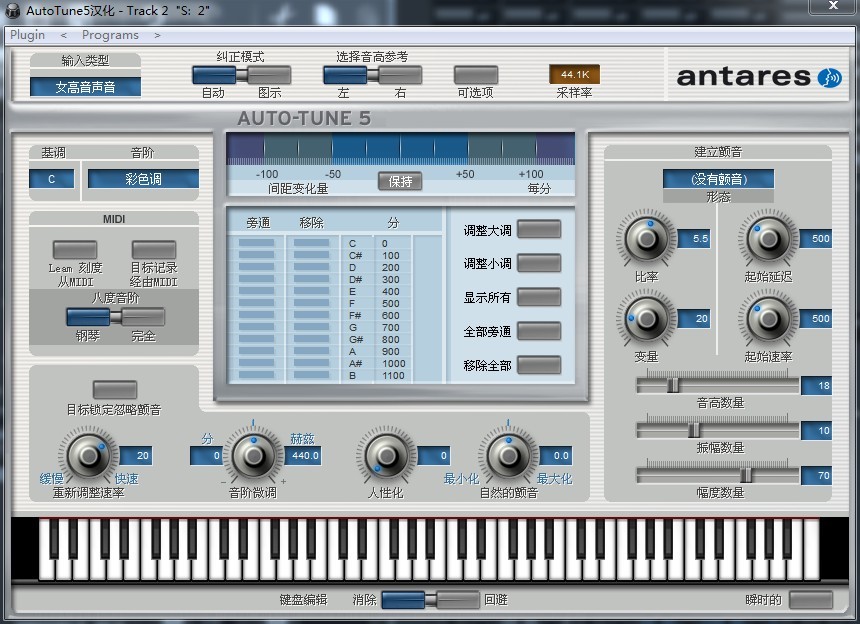Click the retune speed value field 20
This screenshot has width=860, height=624.
click(x=135, y=456)
